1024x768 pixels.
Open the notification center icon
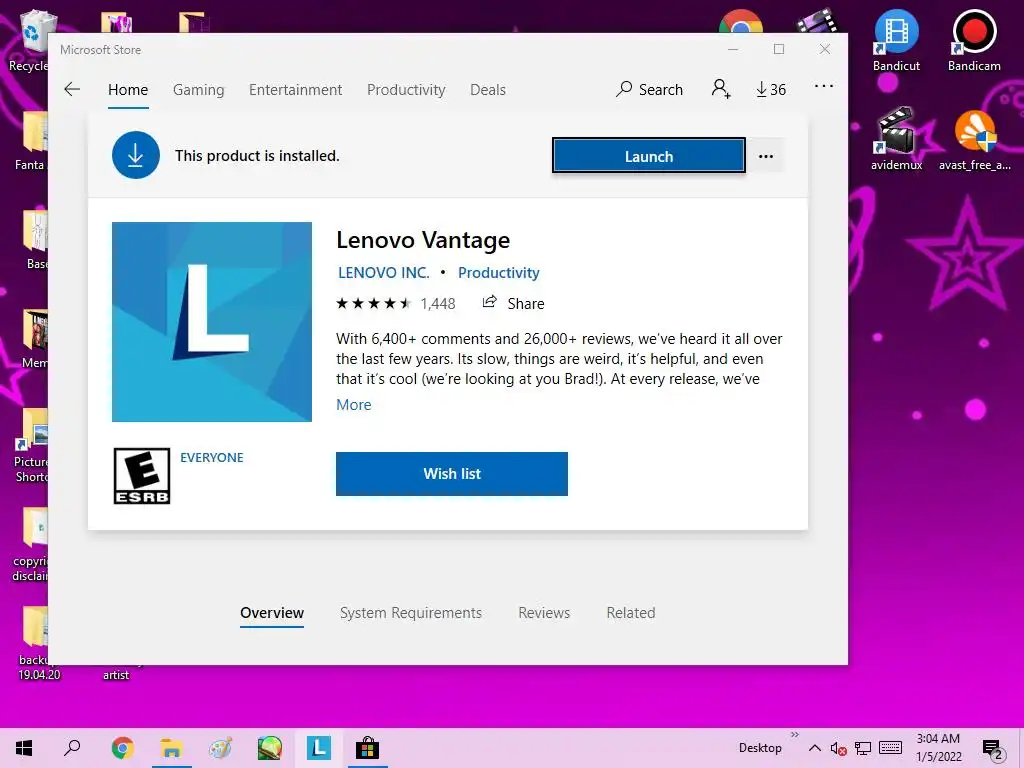pyautogui.click(x=993, y=749)
